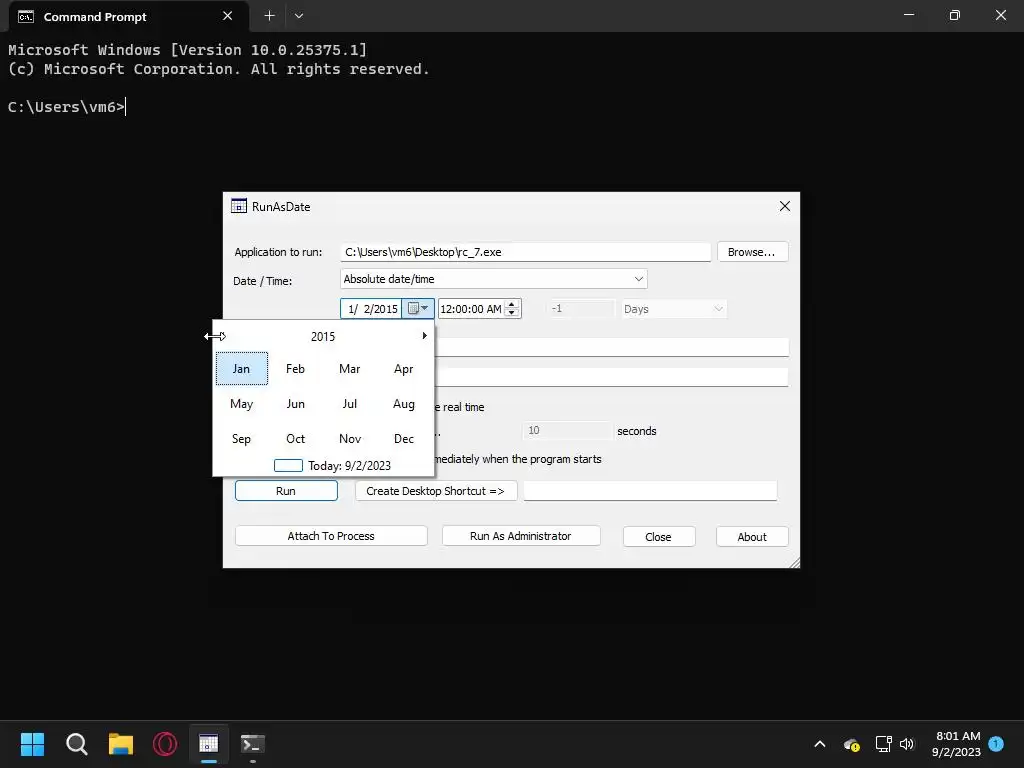
Task: Increase time with spinner up arrow
Action: pyautogui.click(x=513, y=304)
